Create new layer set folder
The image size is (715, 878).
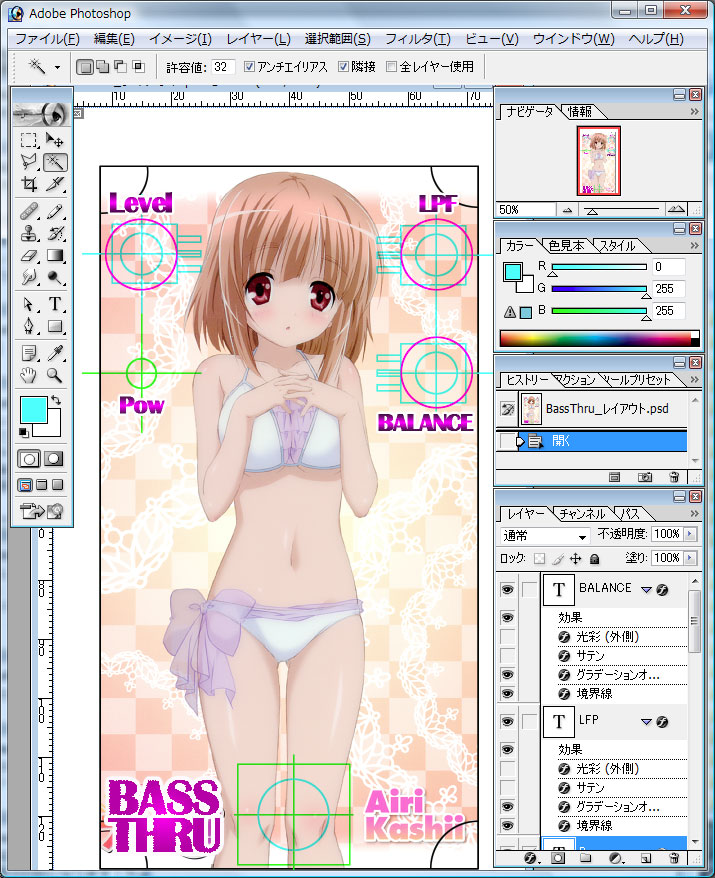point(586,858)
